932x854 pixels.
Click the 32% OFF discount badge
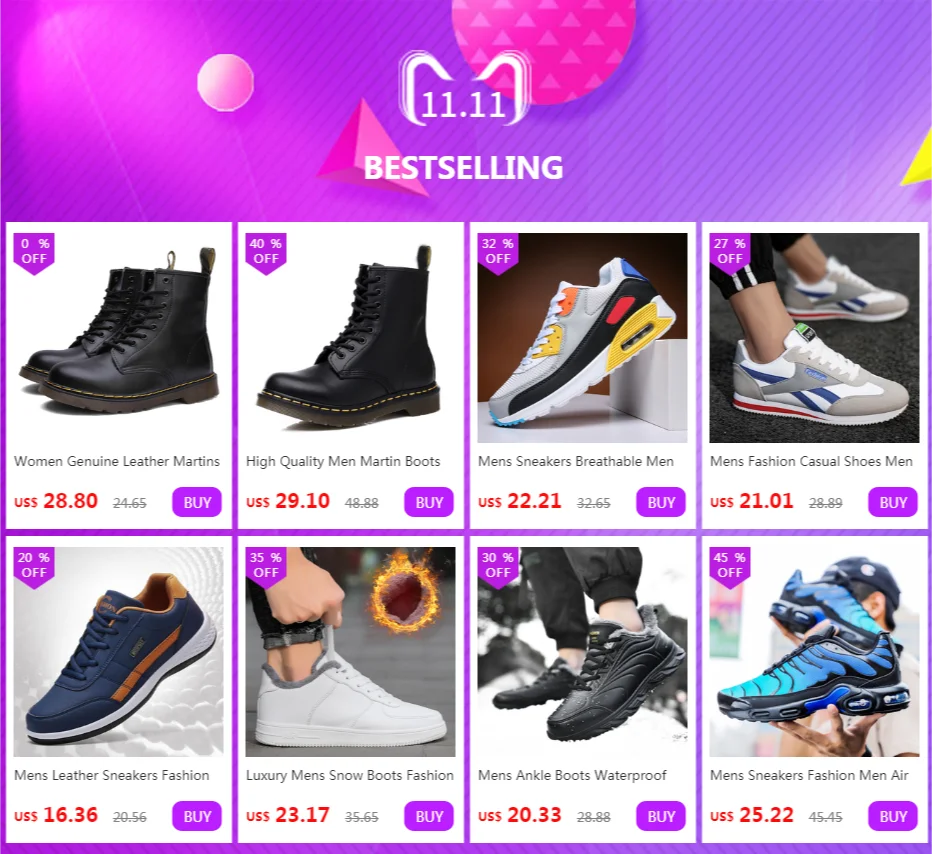[x=498, y=253]
